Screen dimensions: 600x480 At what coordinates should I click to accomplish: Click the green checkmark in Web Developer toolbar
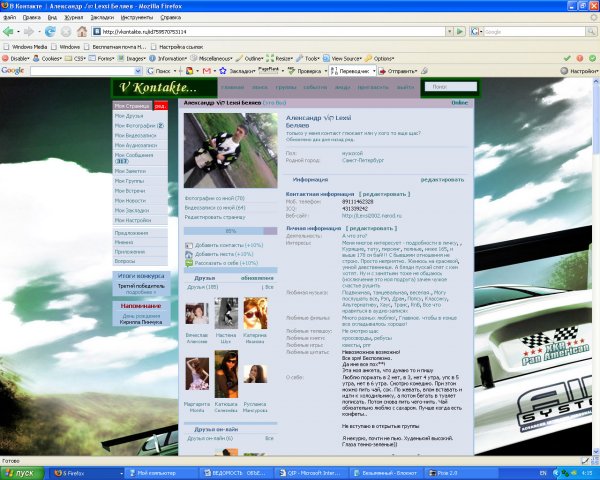(x=567, y=58)
